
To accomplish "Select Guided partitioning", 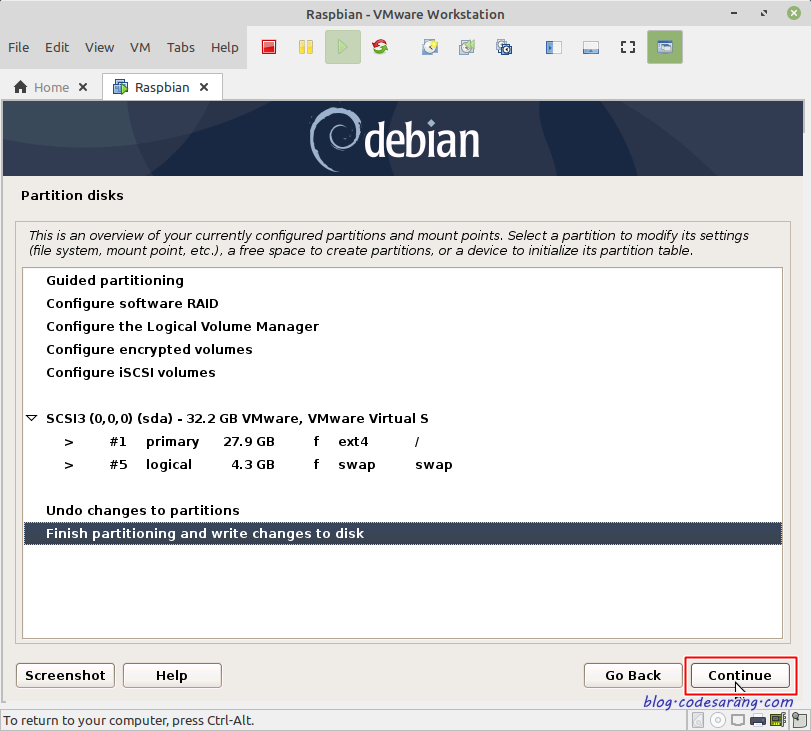I will [402, 280].
